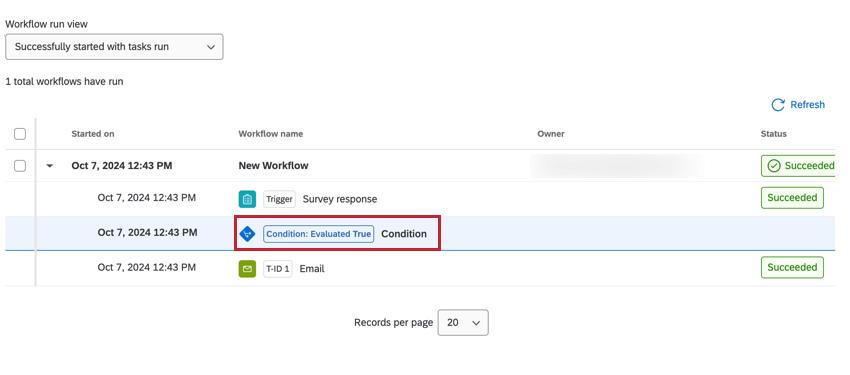
Task: Open the Records per page dropdown
Action: tap(463, 322)
